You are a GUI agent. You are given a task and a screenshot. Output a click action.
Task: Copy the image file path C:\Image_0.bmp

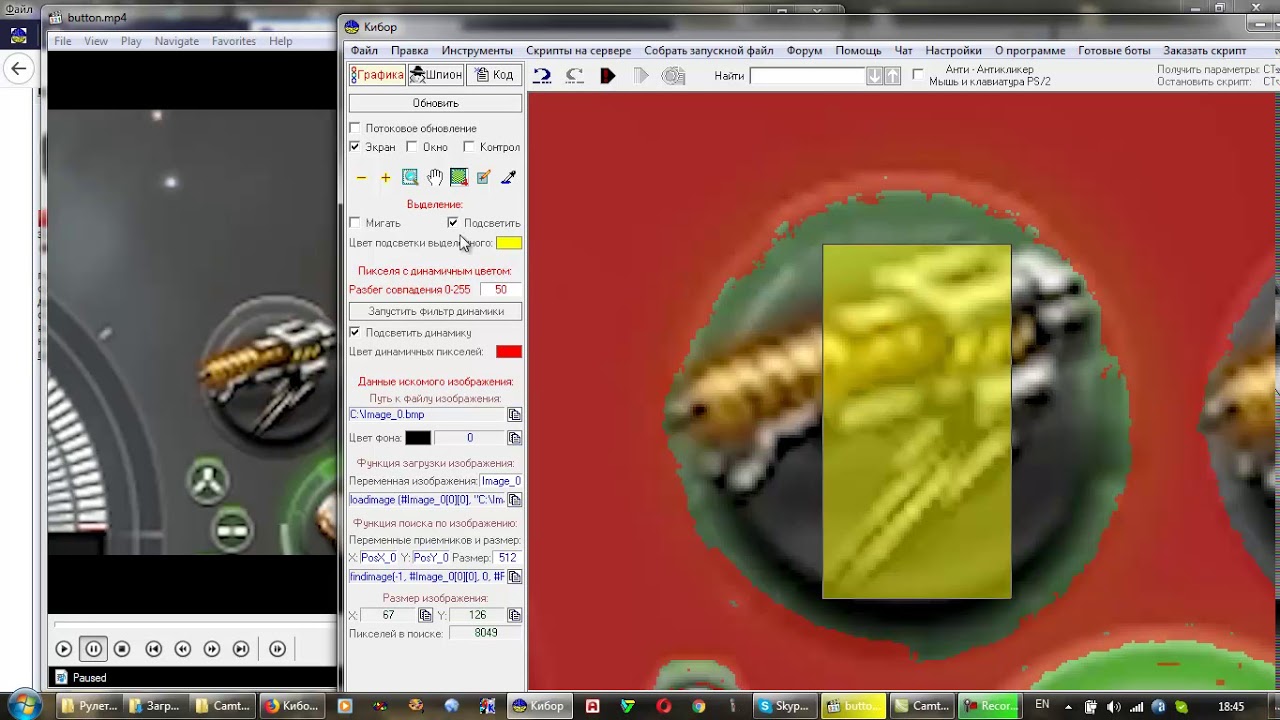click(514, 415)
